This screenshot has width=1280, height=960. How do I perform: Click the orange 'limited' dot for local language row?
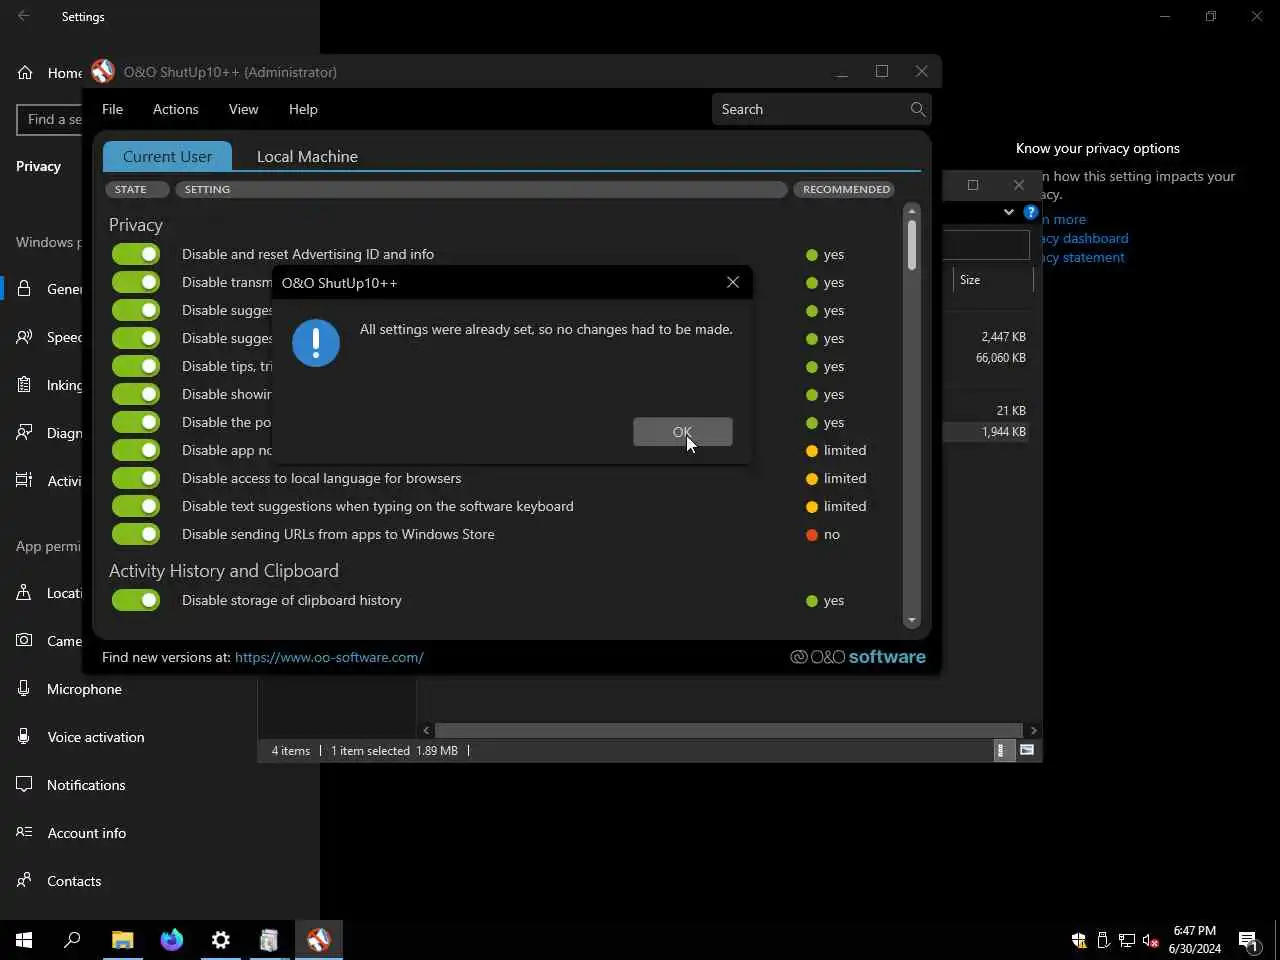click(812, 478)
